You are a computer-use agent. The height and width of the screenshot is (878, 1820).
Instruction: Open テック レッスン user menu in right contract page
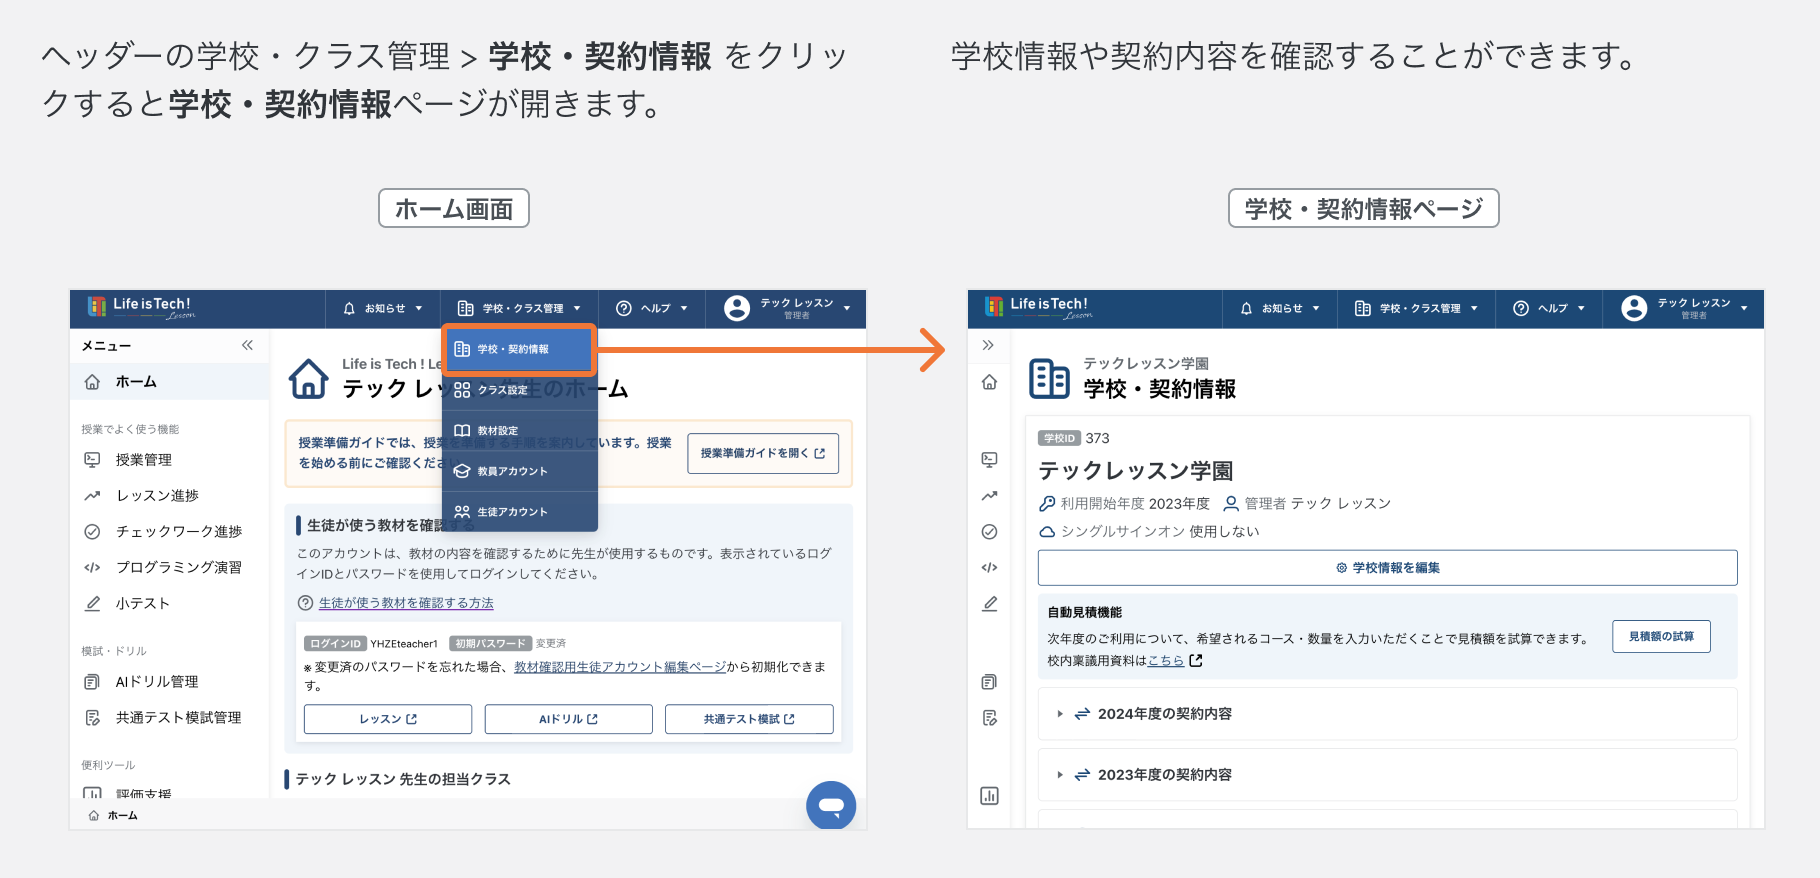click(1684, 309)
